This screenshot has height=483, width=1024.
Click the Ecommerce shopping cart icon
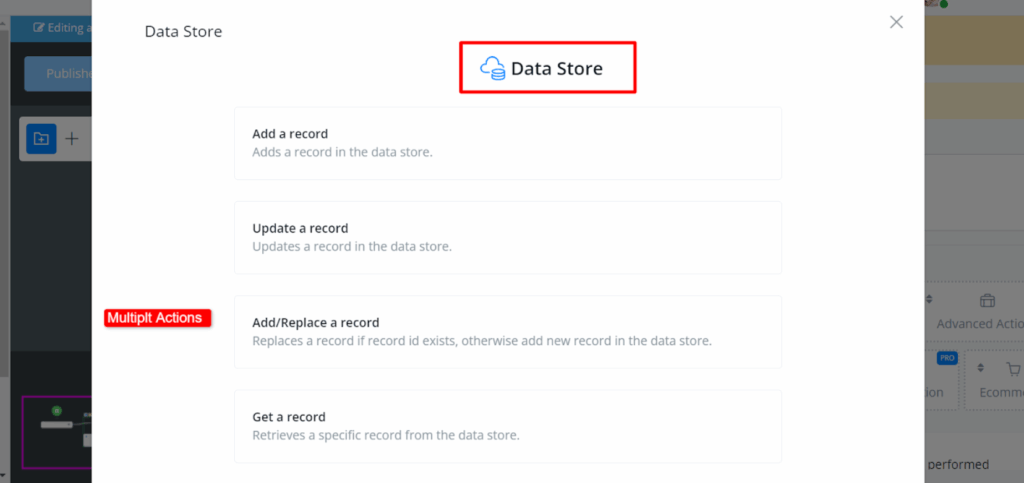point(1013,368)
